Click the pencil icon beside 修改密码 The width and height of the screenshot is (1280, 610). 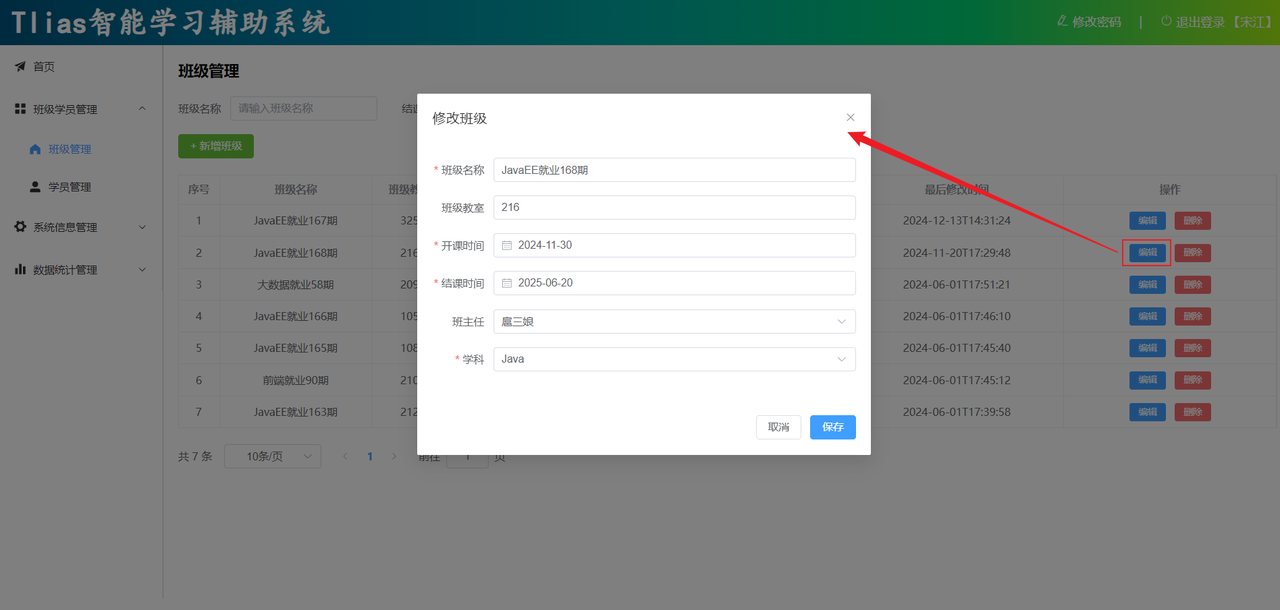point(1063,20)
